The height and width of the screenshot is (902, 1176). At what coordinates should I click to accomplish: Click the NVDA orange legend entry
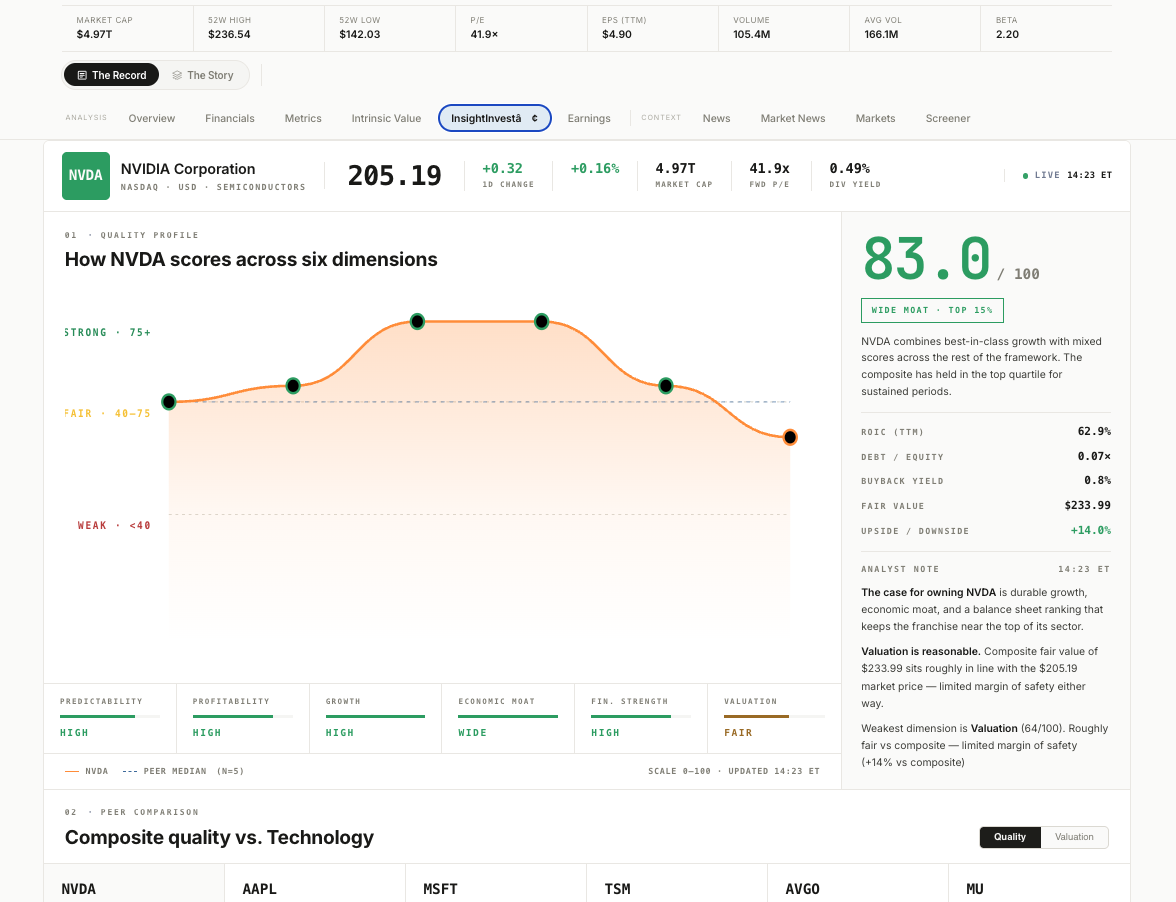coord(86,771)
